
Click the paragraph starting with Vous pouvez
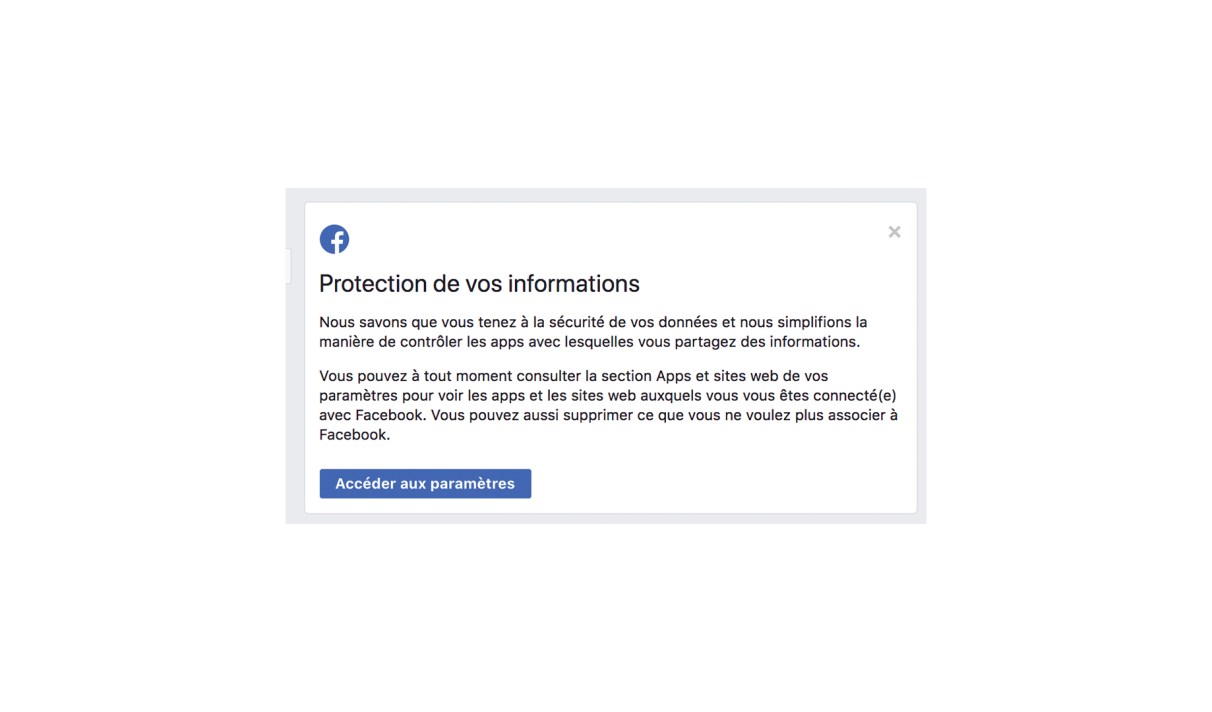point(608,405)
